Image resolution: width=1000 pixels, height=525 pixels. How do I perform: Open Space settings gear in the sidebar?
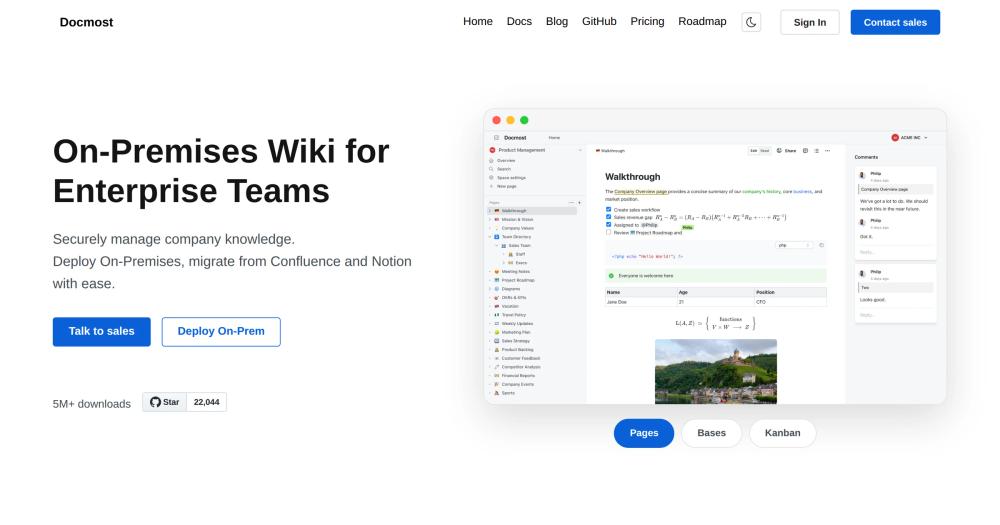[491, 177]
